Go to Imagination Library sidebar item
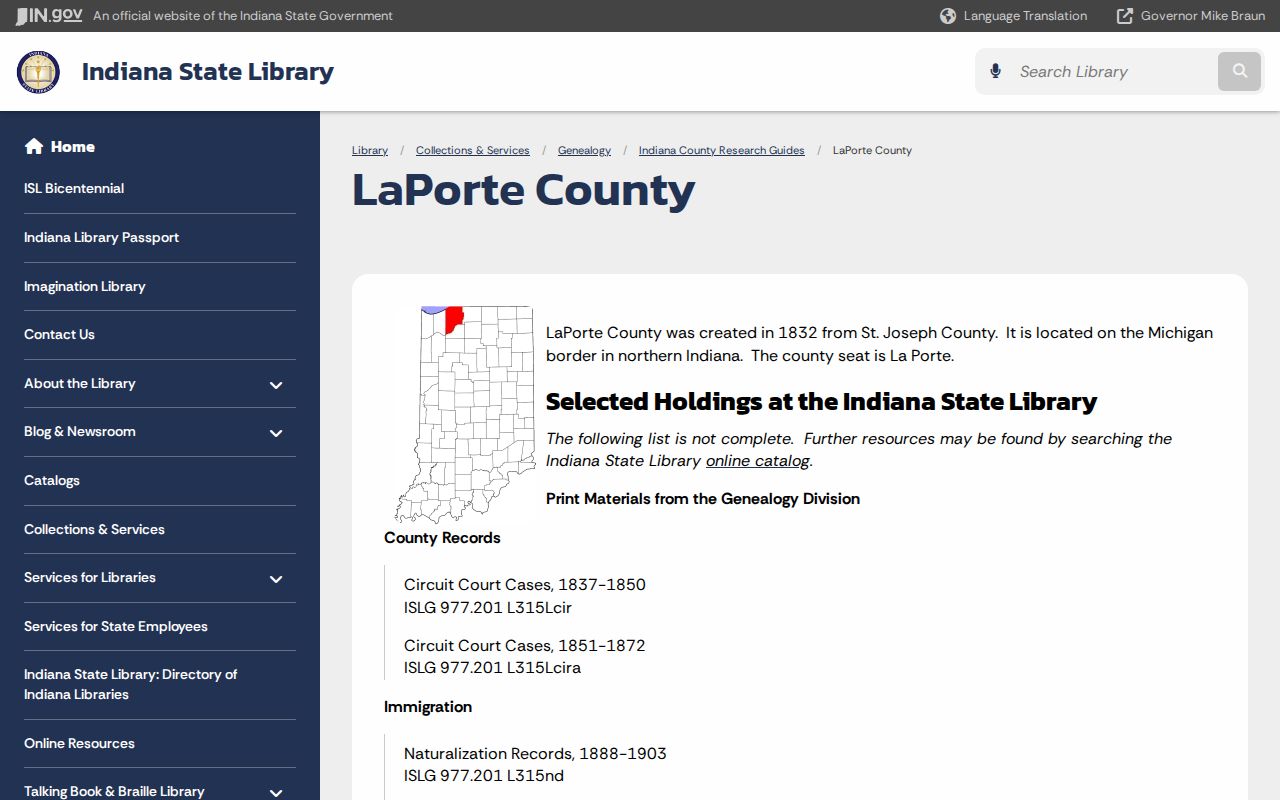The height and width of the screenshot is (800, 1280). 85,287
